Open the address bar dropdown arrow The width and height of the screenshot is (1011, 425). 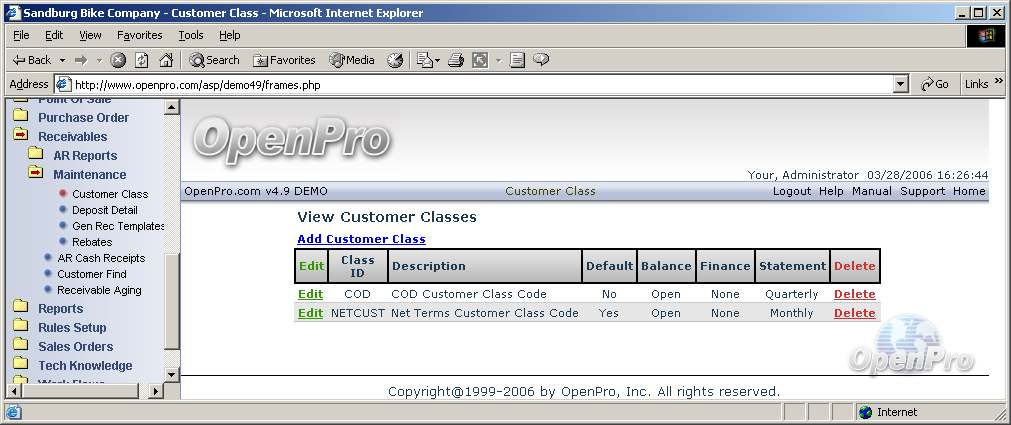click(x=901, y=84)
